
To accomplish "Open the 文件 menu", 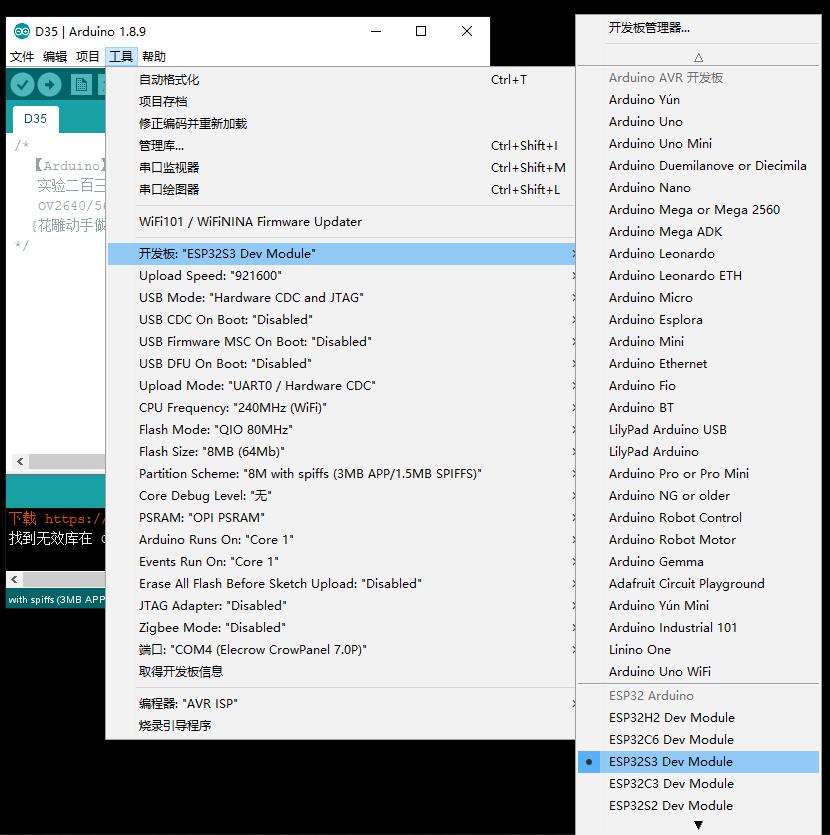I will coord(22,56).
